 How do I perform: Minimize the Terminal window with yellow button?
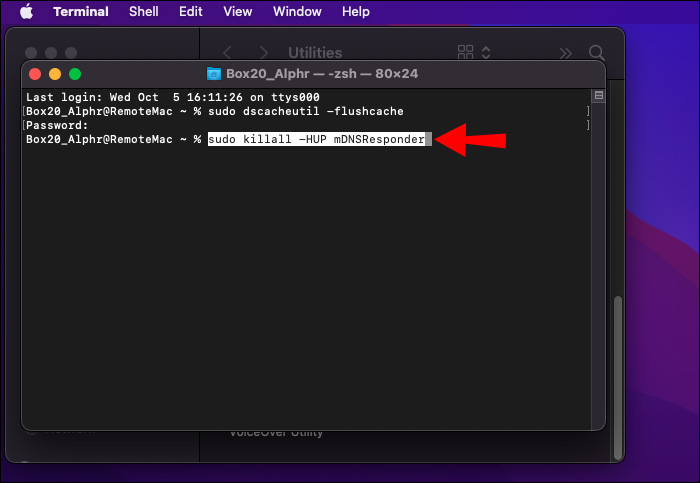coord(55,74)
